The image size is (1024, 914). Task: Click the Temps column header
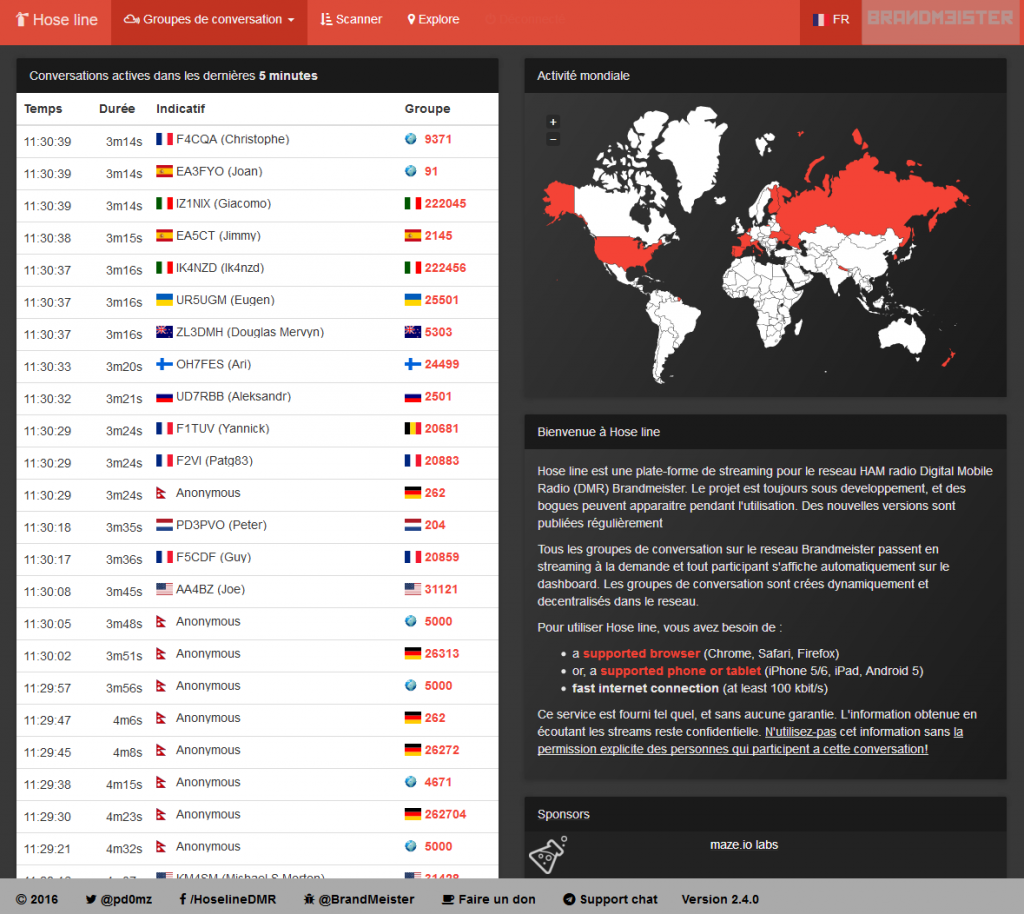pos(43,108)
